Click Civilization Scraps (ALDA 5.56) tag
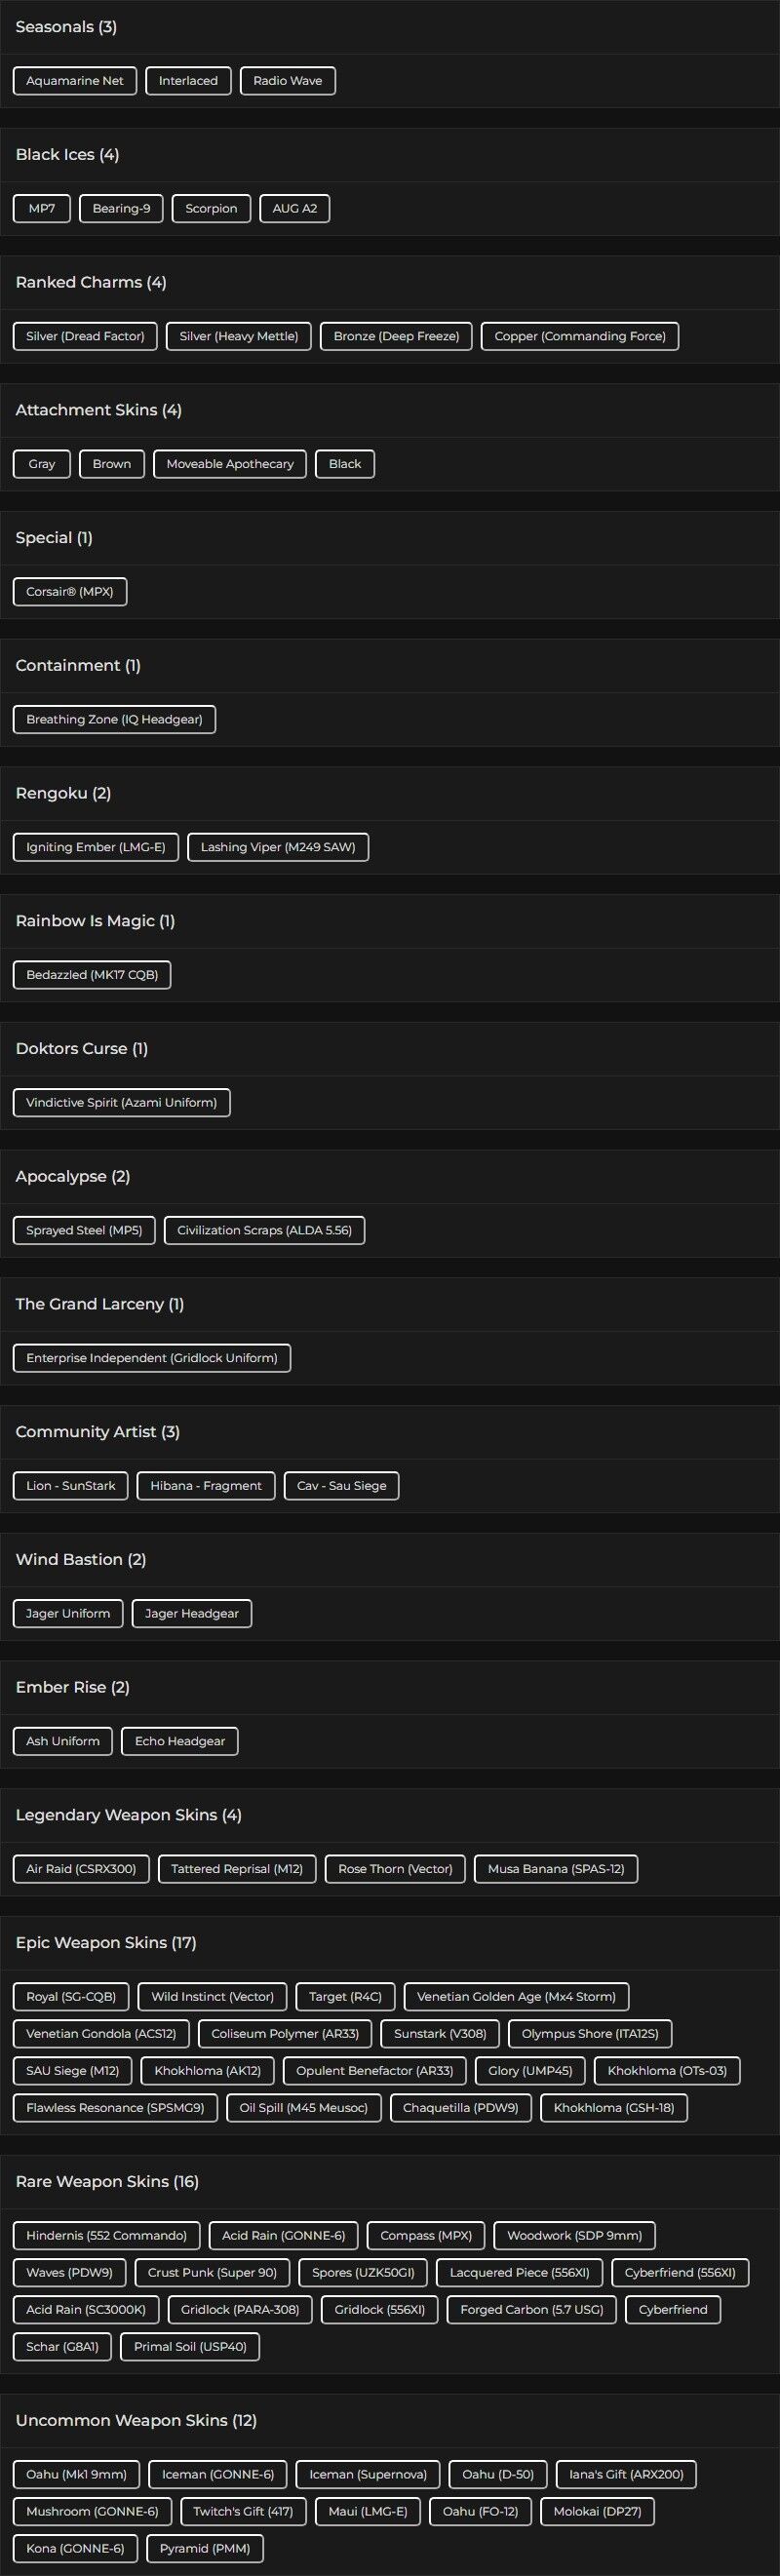The image size is (780, 2576). click(x=264, y=1231)
